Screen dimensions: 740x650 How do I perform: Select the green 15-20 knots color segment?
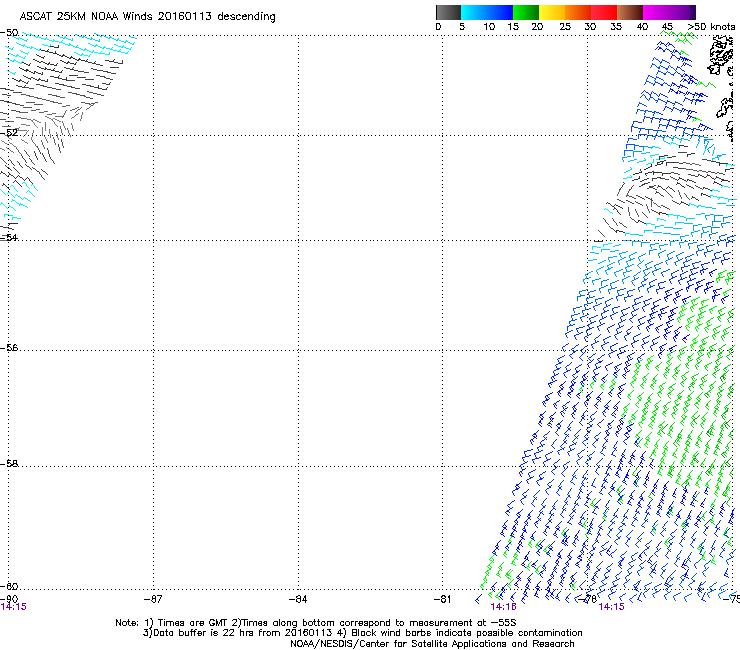(526, 12)
